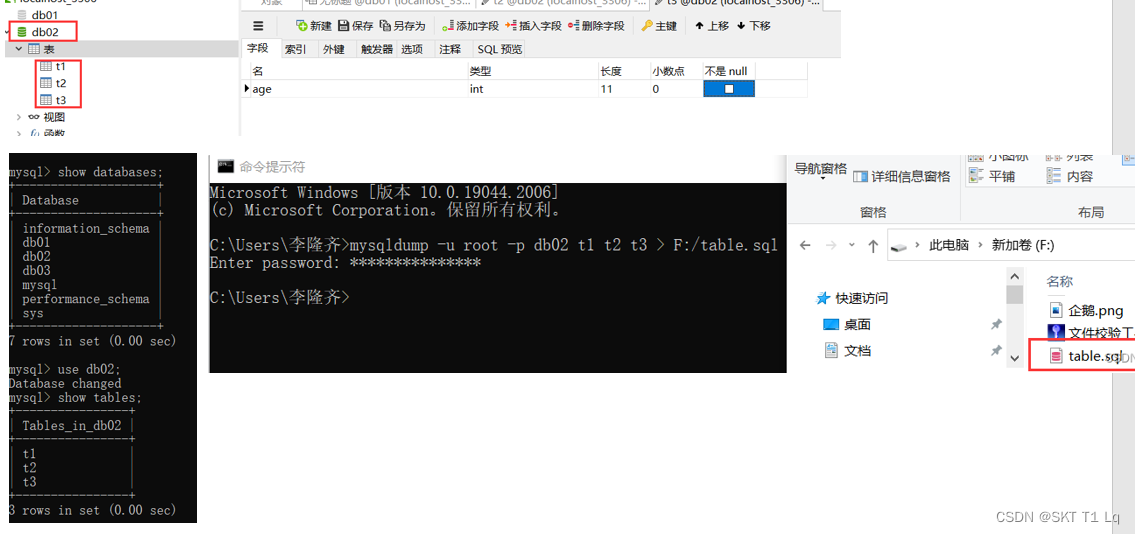The width and height of the screenshot is (1135, 534).
Task: Click 添加字段 (Add Field) button
Action: coord(471,26)
